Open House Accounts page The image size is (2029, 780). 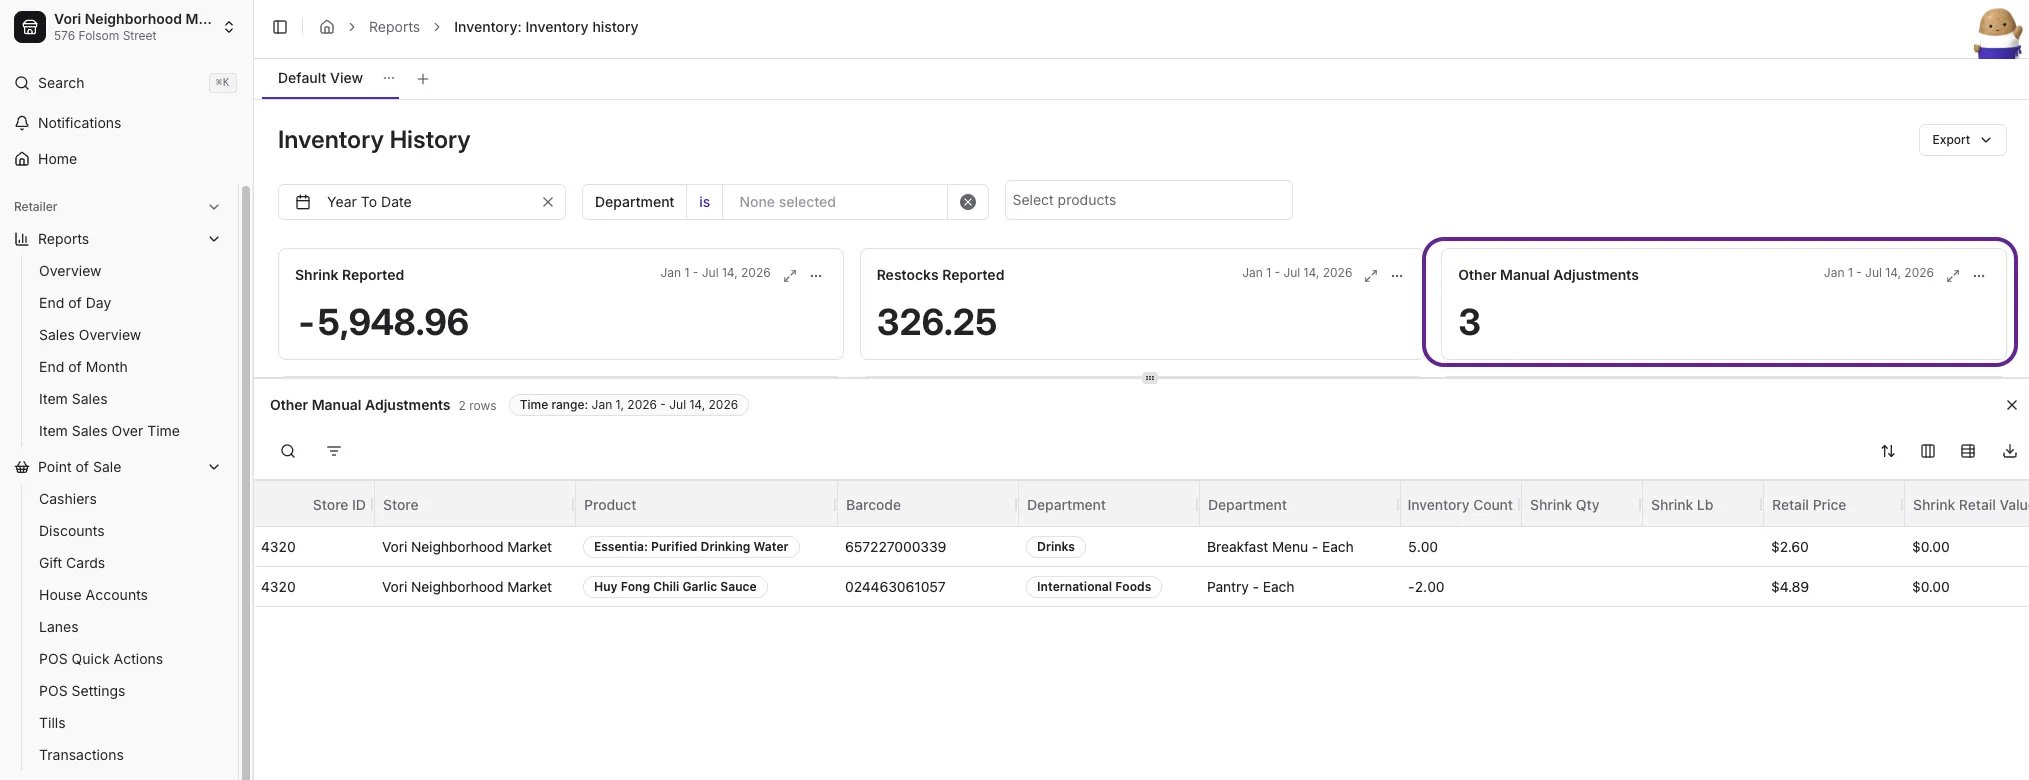(93, 595)
